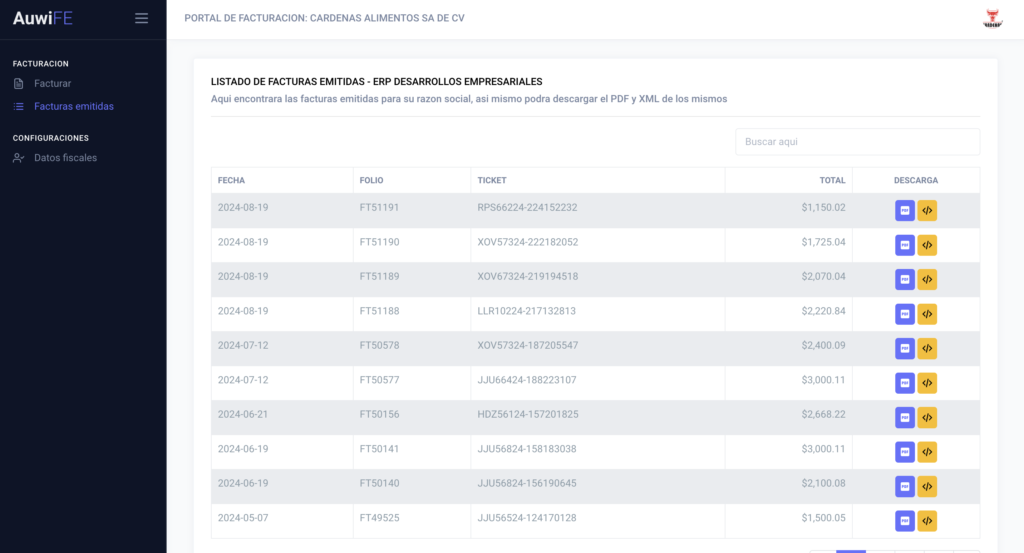Download PDF for invoice FT50578
The image size is (1024, 553).
[x=905, y=348]
